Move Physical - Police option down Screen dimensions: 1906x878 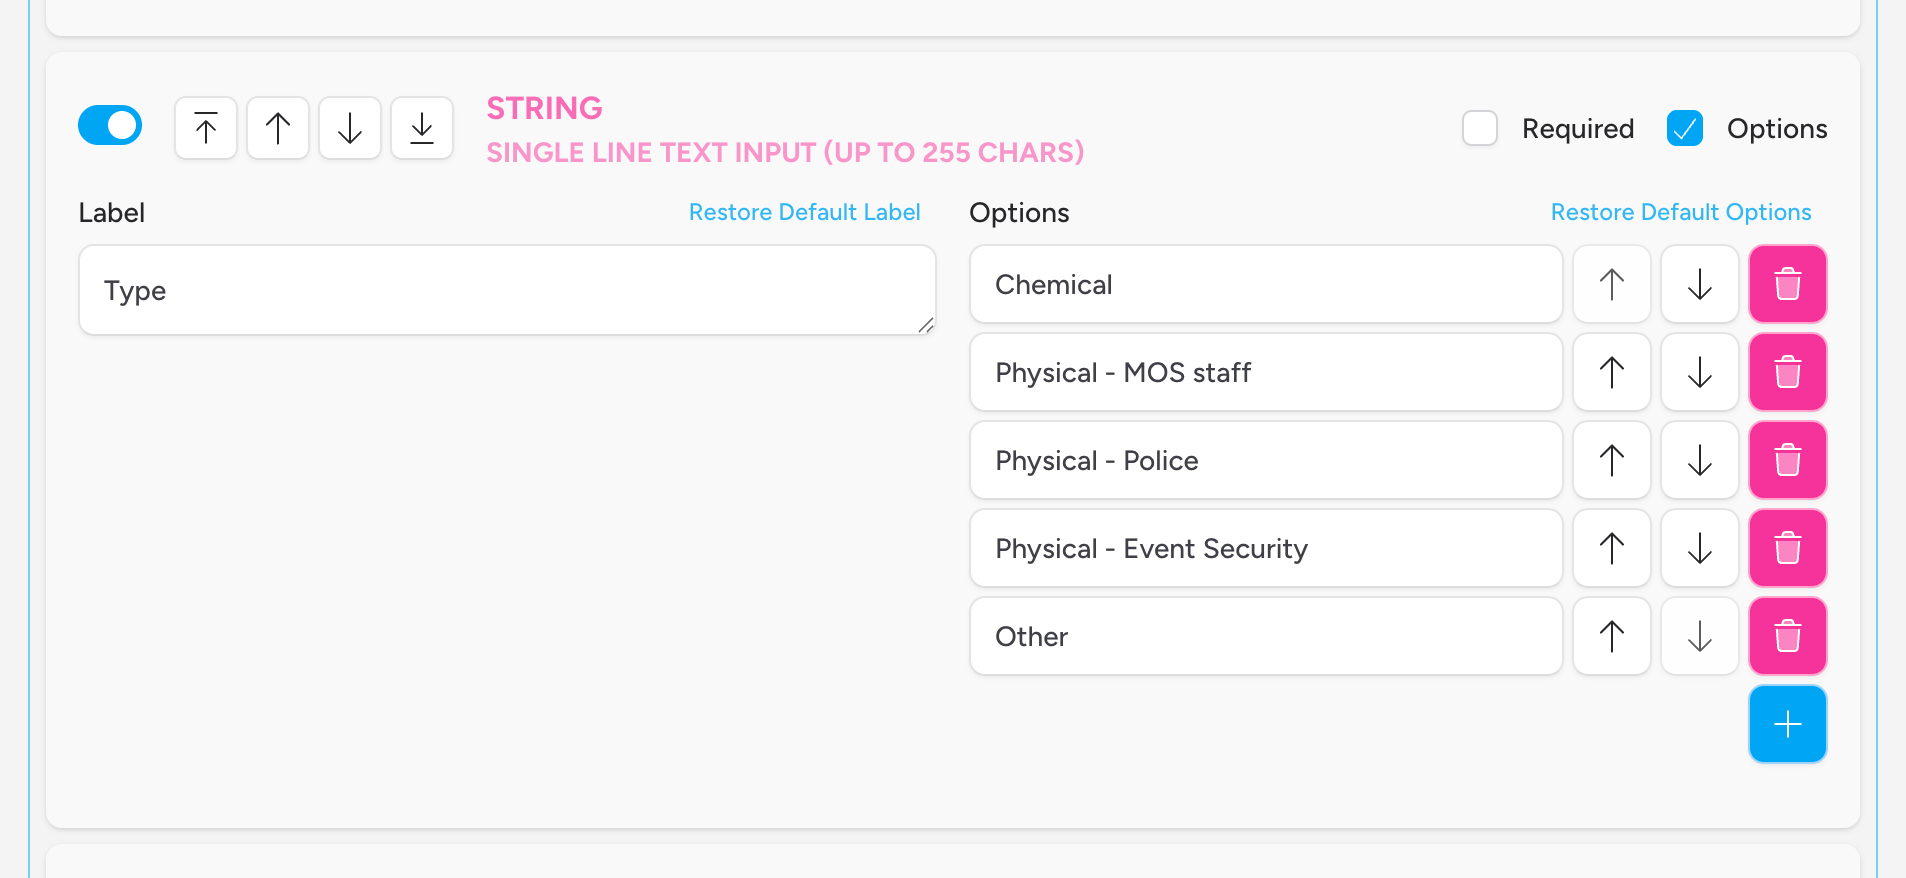[x=1699, y=460]
